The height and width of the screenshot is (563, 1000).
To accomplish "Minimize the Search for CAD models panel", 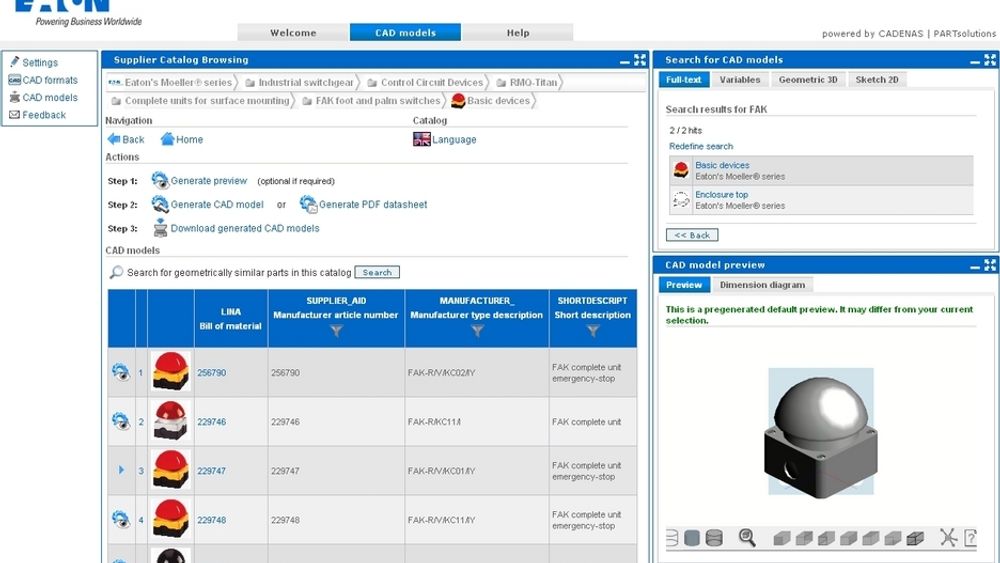I will [x=974, y=62].
